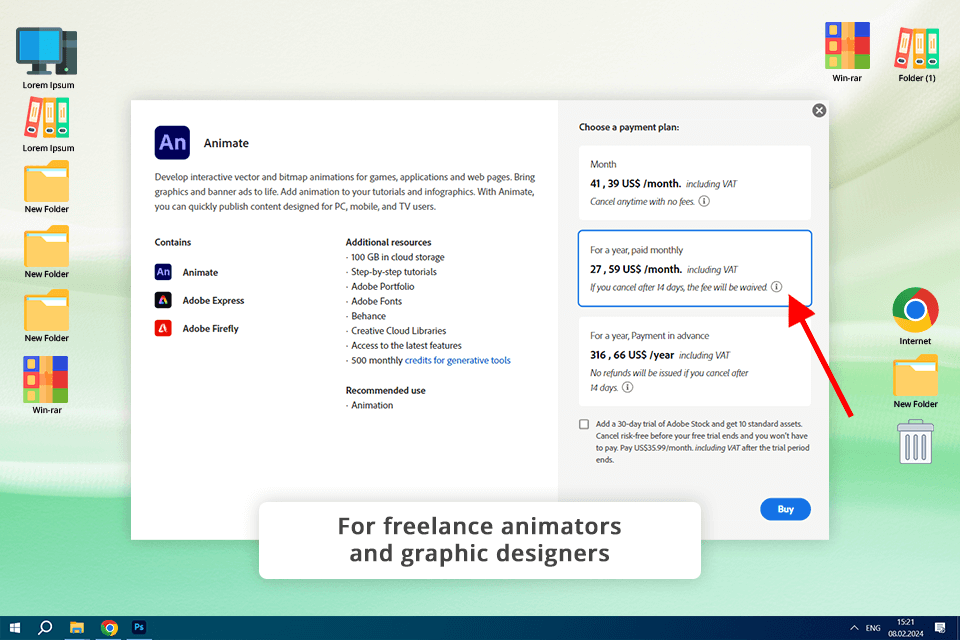Open the info icon on the payment in advance plan
The height and width of the screenshot is (640, 960).
tap(628, 387)
